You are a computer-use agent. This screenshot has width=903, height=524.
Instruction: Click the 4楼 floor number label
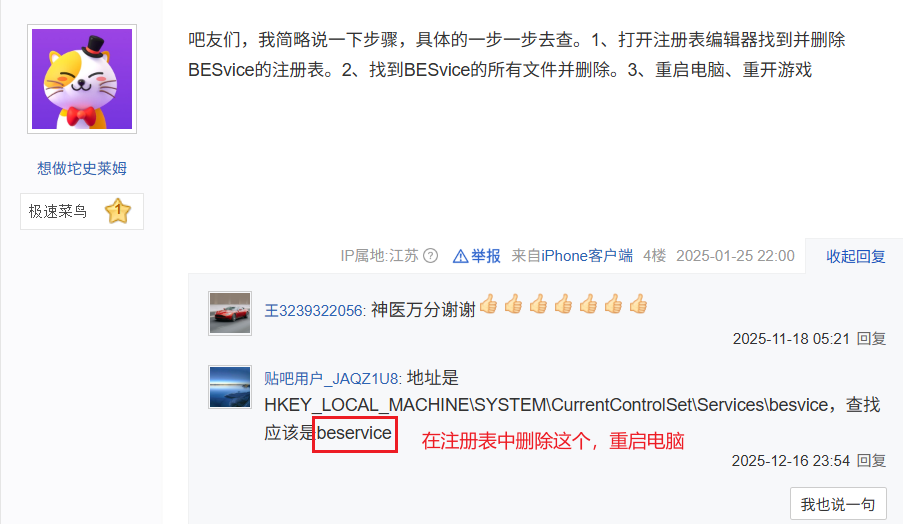point(654,256)
